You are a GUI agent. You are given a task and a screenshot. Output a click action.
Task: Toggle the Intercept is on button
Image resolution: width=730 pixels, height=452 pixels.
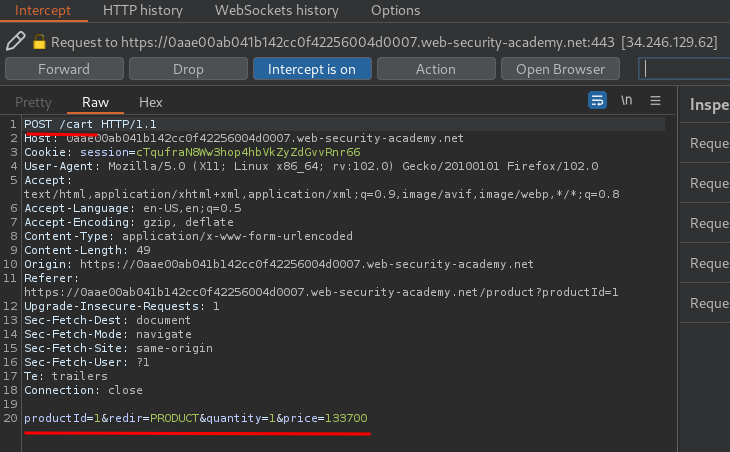click(x=312, y=69)
